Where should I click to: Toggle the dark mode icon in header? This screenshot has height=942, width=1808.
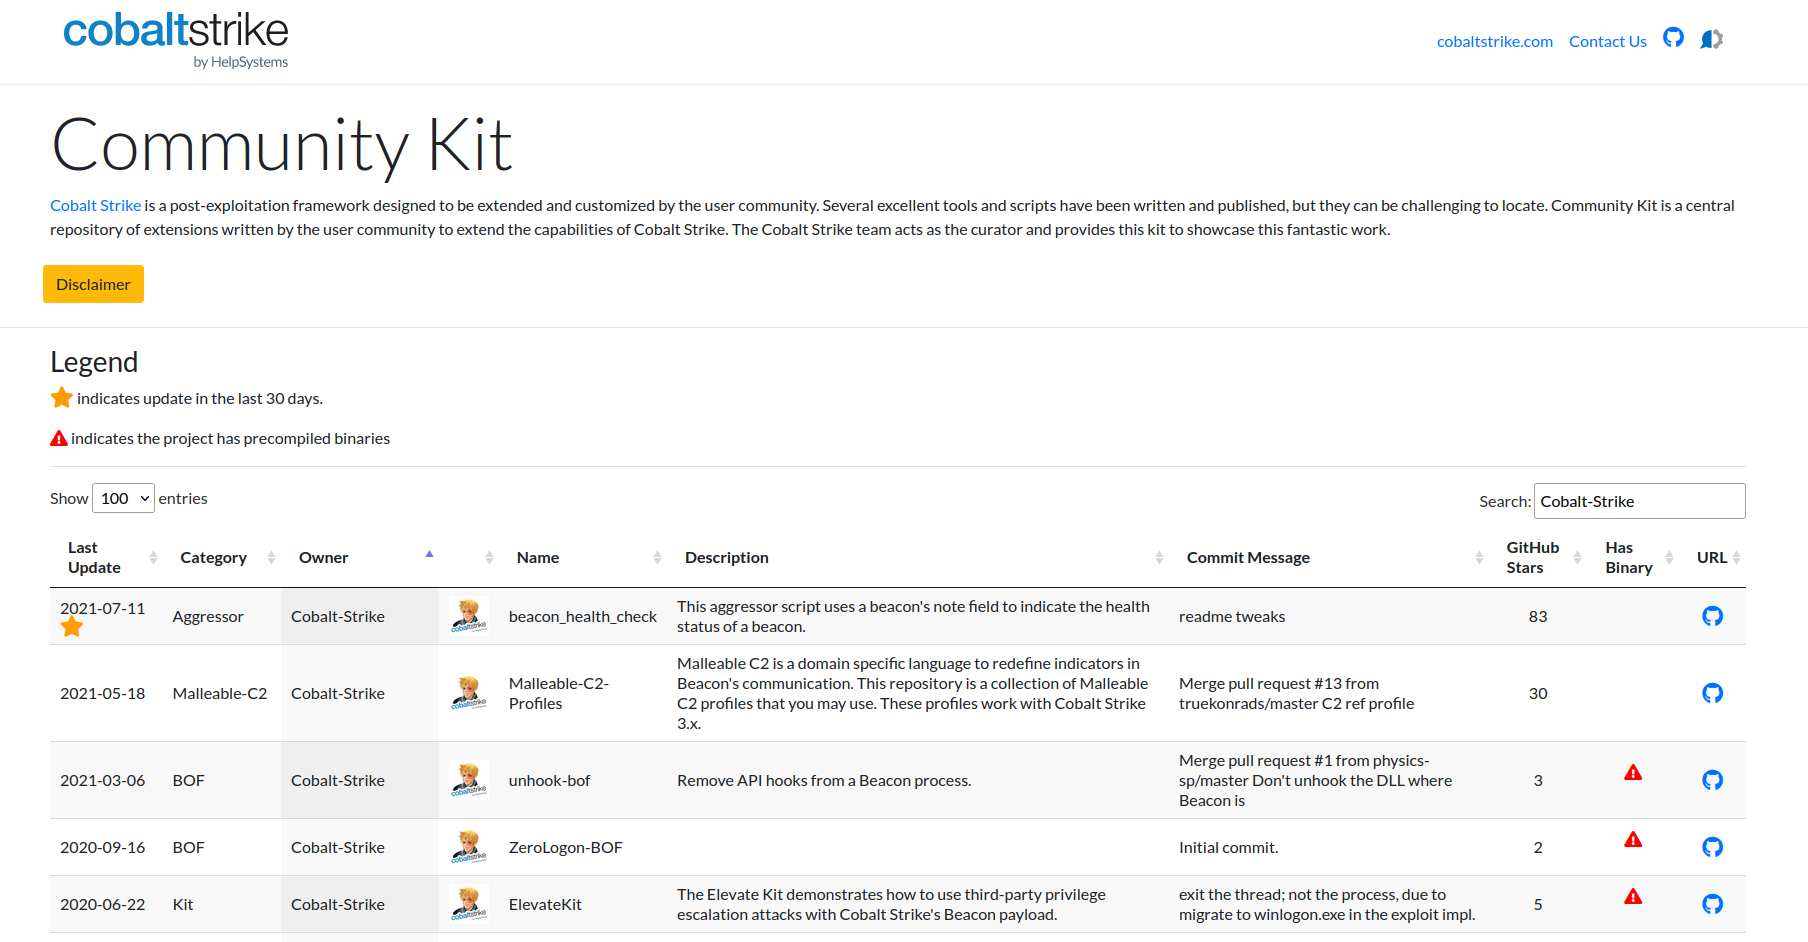pos(1711,39)
